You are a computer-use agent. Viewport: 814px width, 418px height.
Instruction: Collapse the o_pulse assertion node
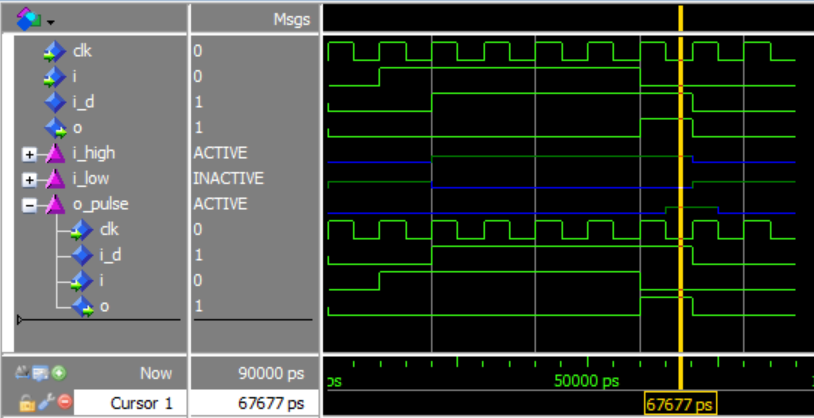(x=29, y=205)
